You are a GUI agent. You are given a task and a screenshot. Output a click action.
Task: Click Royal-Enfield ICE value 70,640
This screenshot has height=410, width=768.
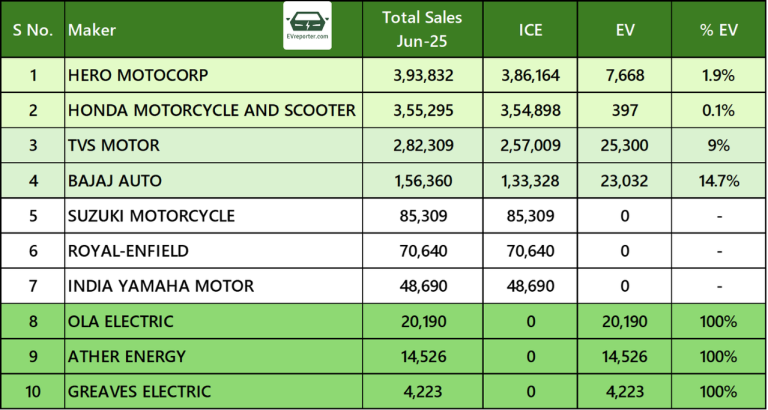(x=529, y=252)
